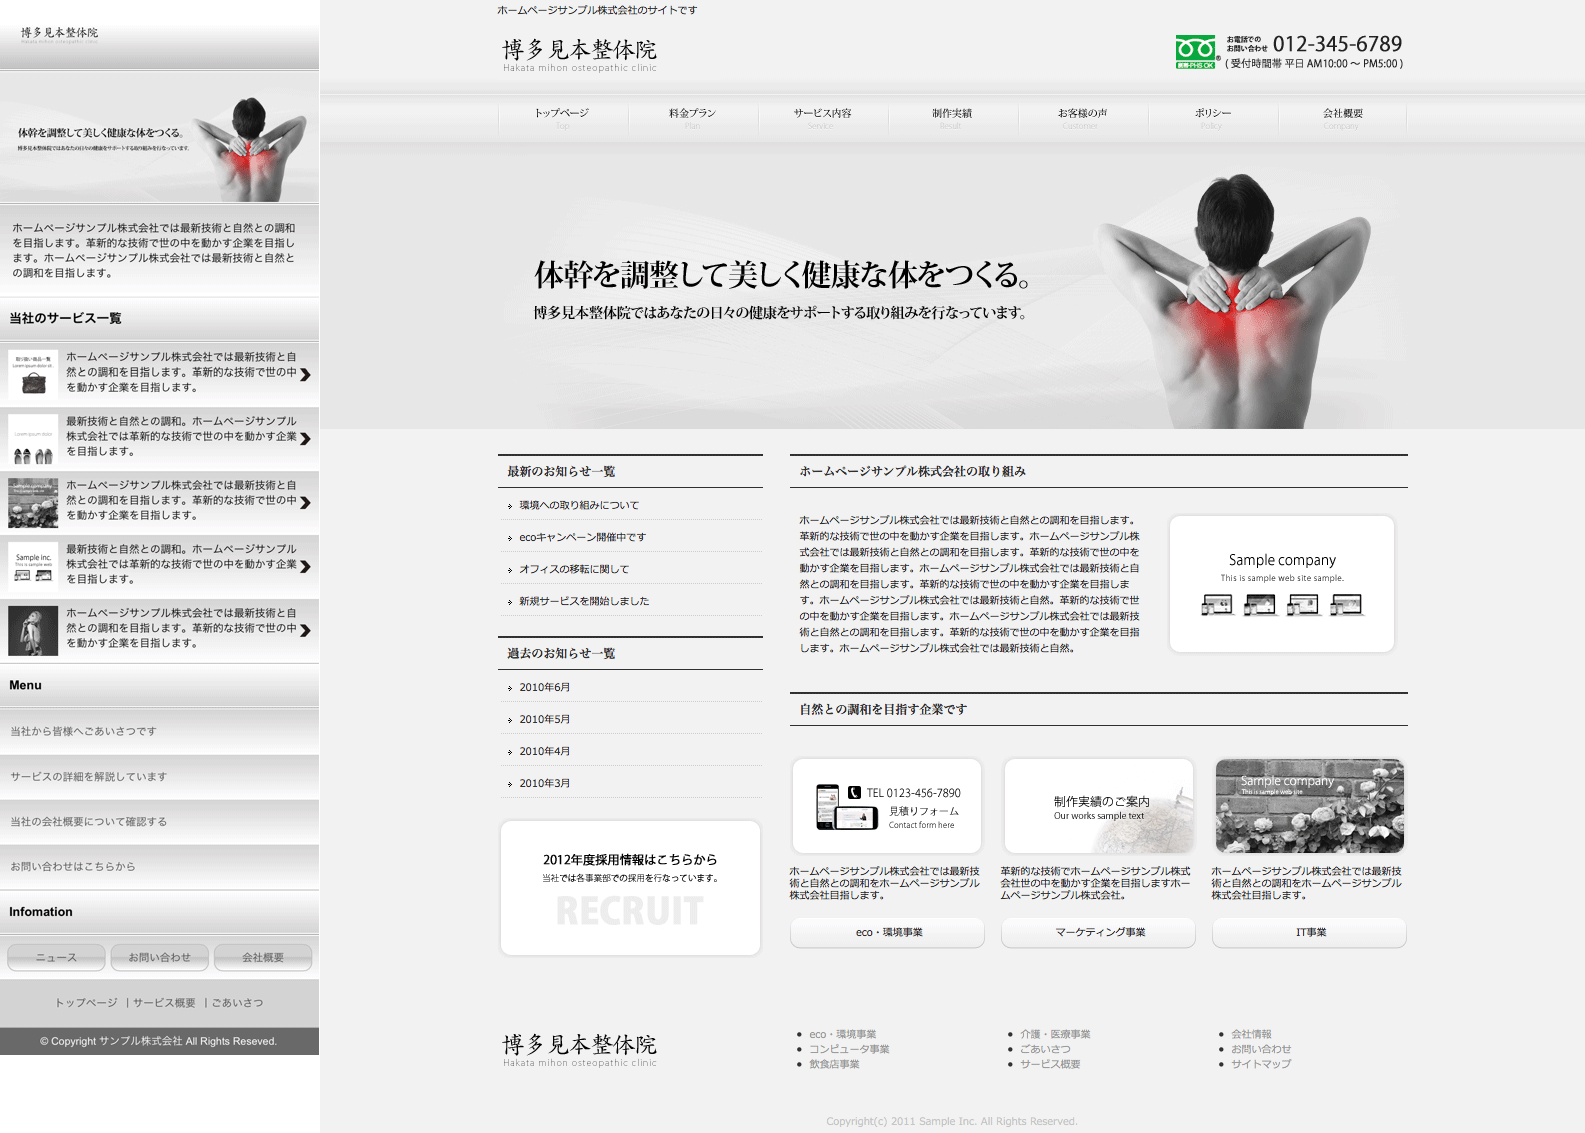Open the 2010年5月 archive link
Viewport: 1585px width, 1133px height.
(544, 719)
